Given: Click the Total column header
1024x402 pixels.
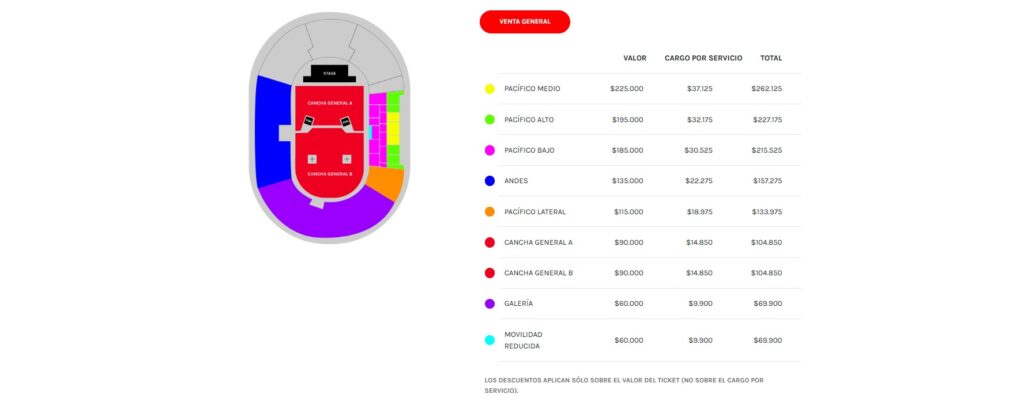Looking at the screenshot, I should (x=770, y=58).
